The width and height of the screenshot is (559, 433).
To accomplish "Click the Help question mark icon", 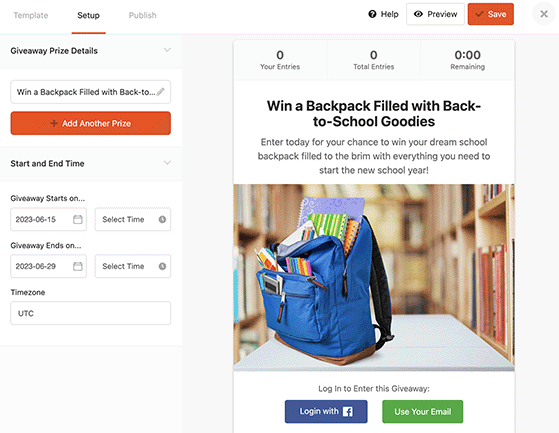I will point(372,14).
